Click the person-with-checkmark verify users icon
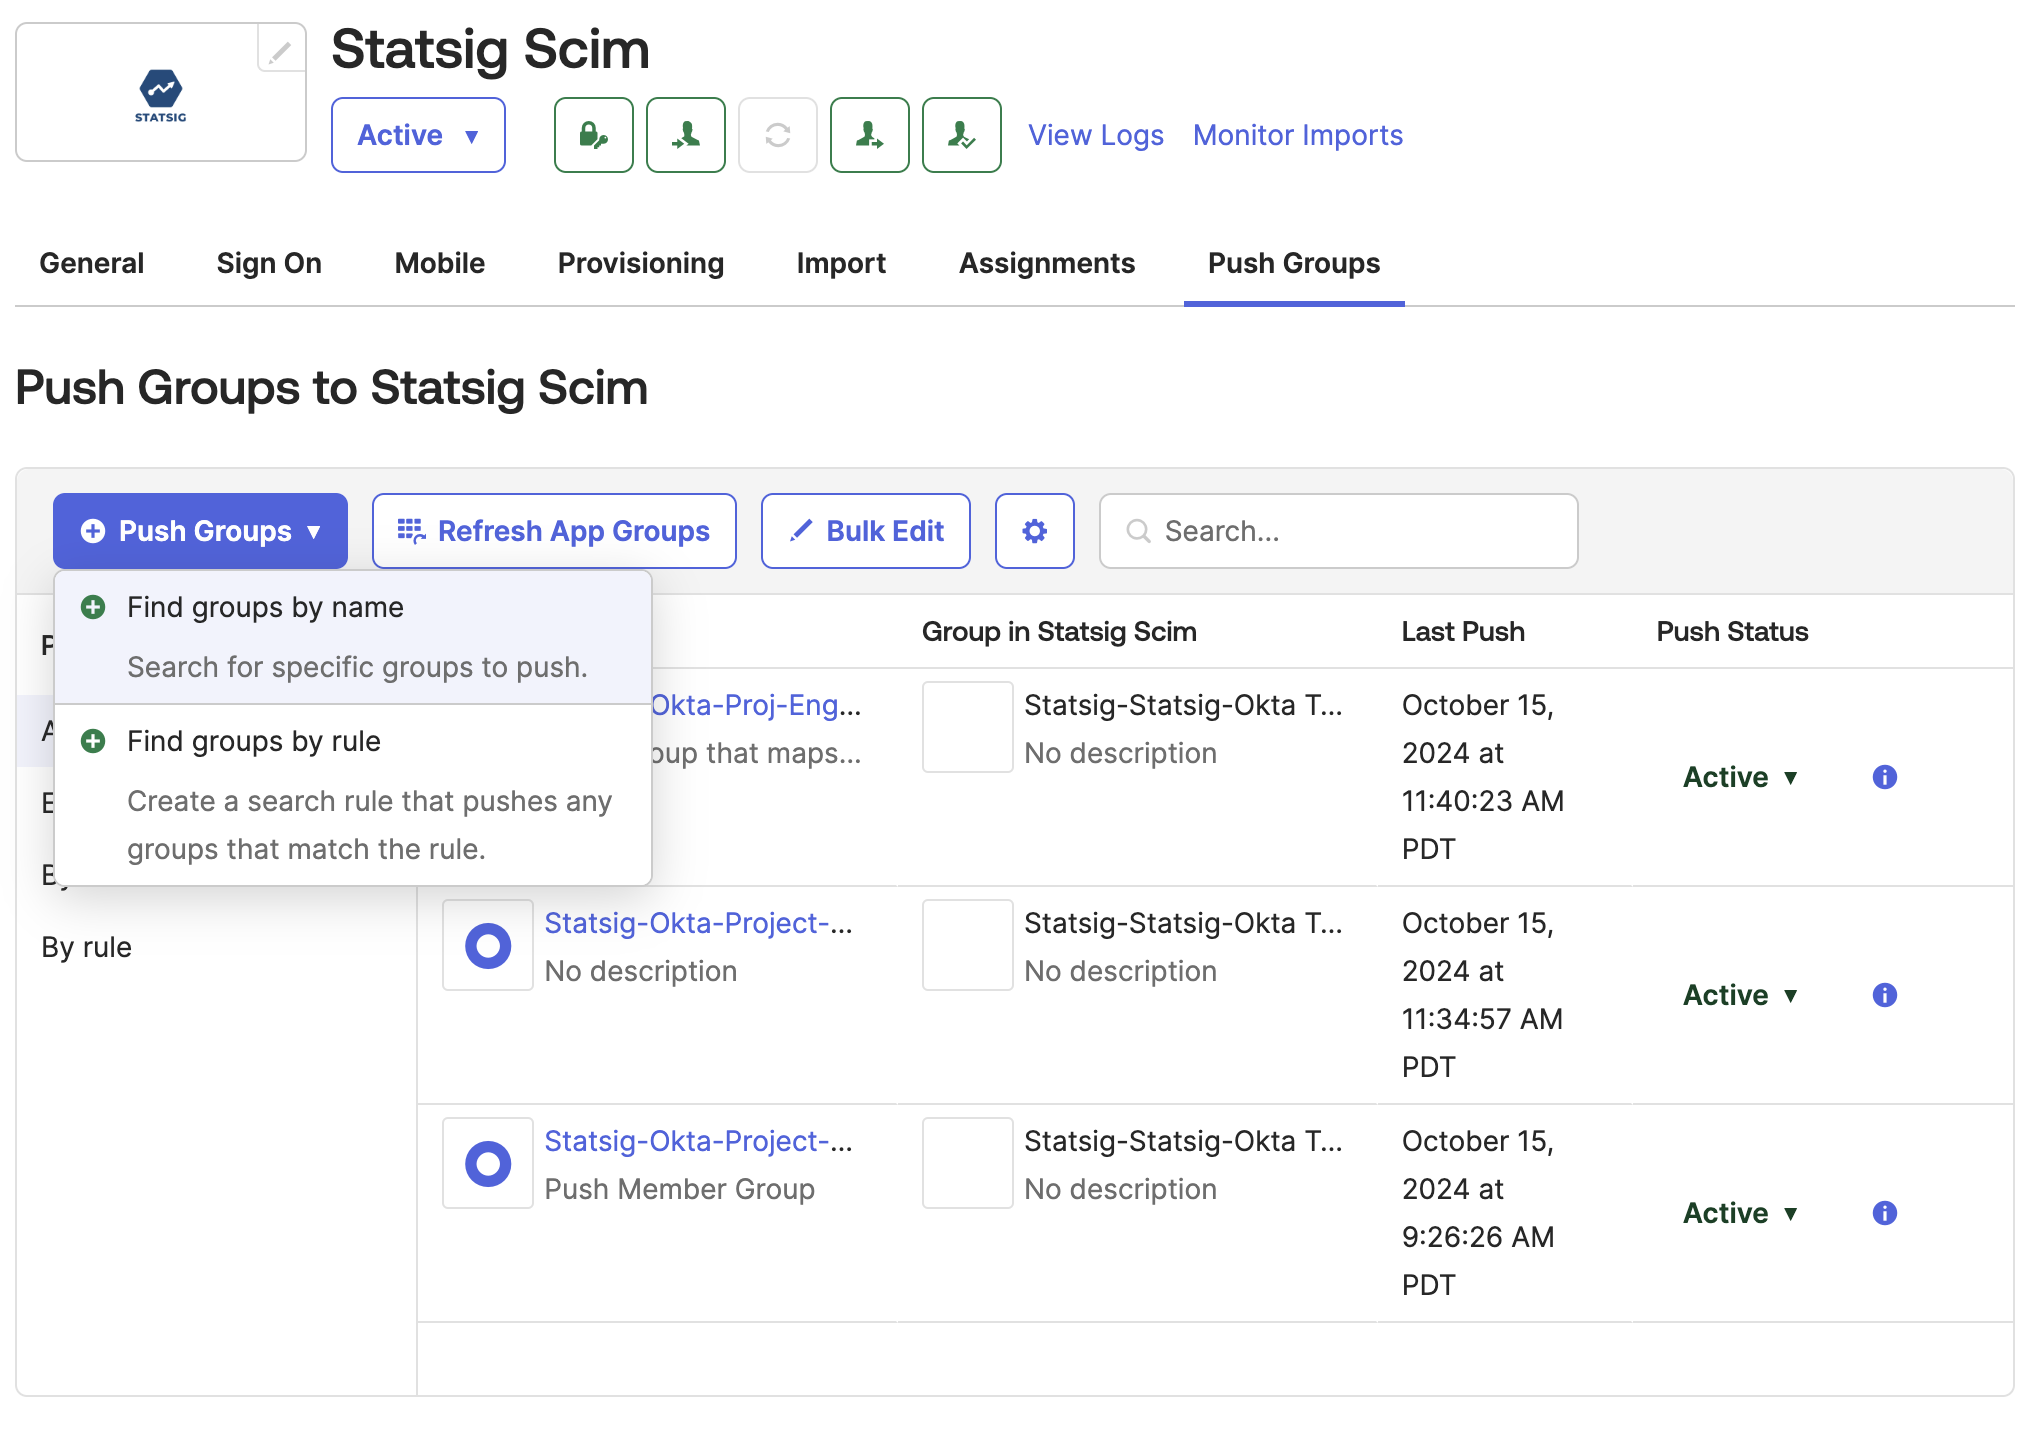 pos(961,135)
